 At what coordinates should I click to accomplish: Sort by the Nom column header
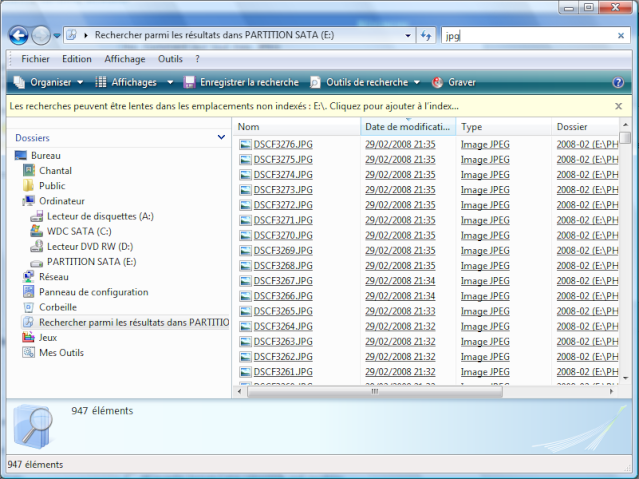[x=296, y=127]
